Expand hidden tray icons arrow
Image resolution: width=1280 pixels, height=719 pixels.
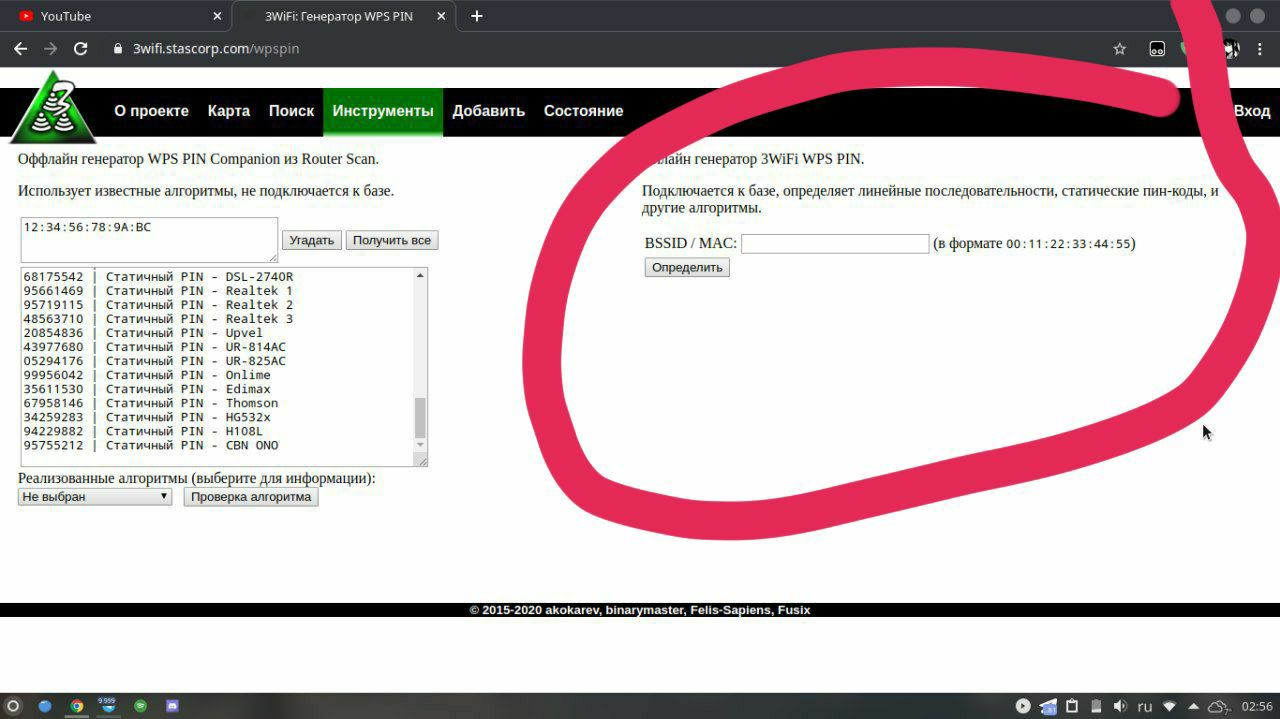(x=1194, y=706)
